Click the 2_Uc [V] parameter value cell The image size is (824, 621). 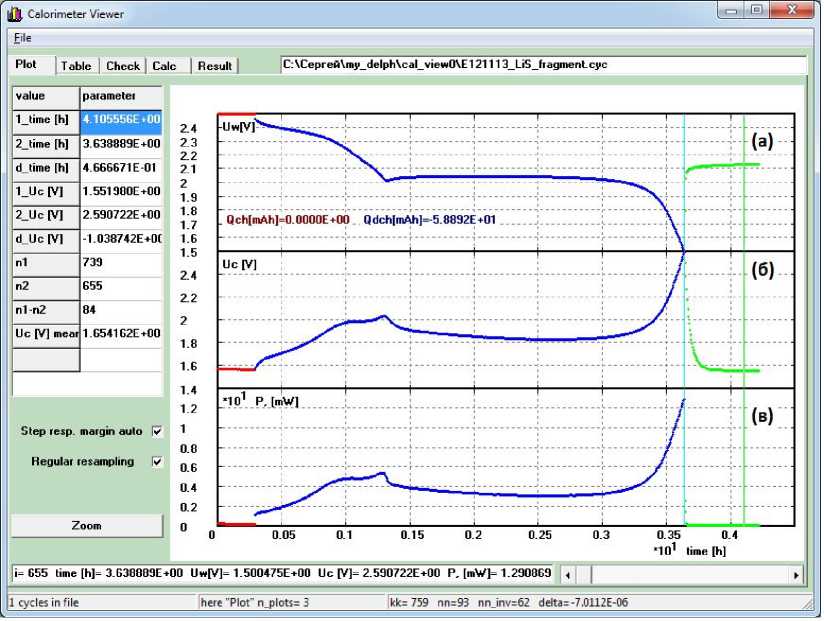pyautogui.click(x=120, y=215)
